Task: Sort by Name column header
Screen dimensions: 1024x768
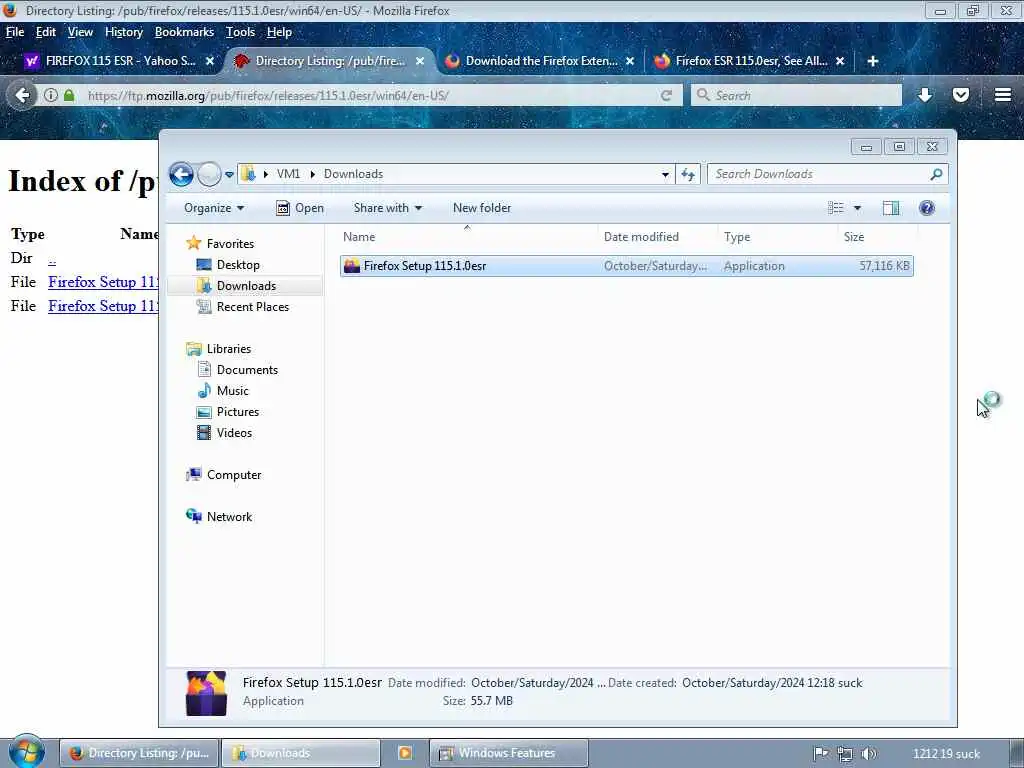Action: tap(467, 236)
